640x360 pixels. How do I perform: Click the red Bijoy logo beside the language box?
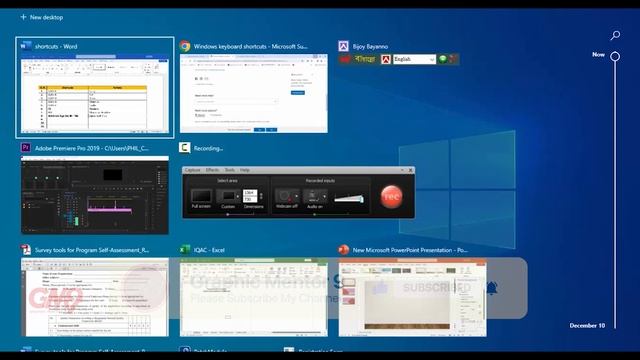[386, 60]
